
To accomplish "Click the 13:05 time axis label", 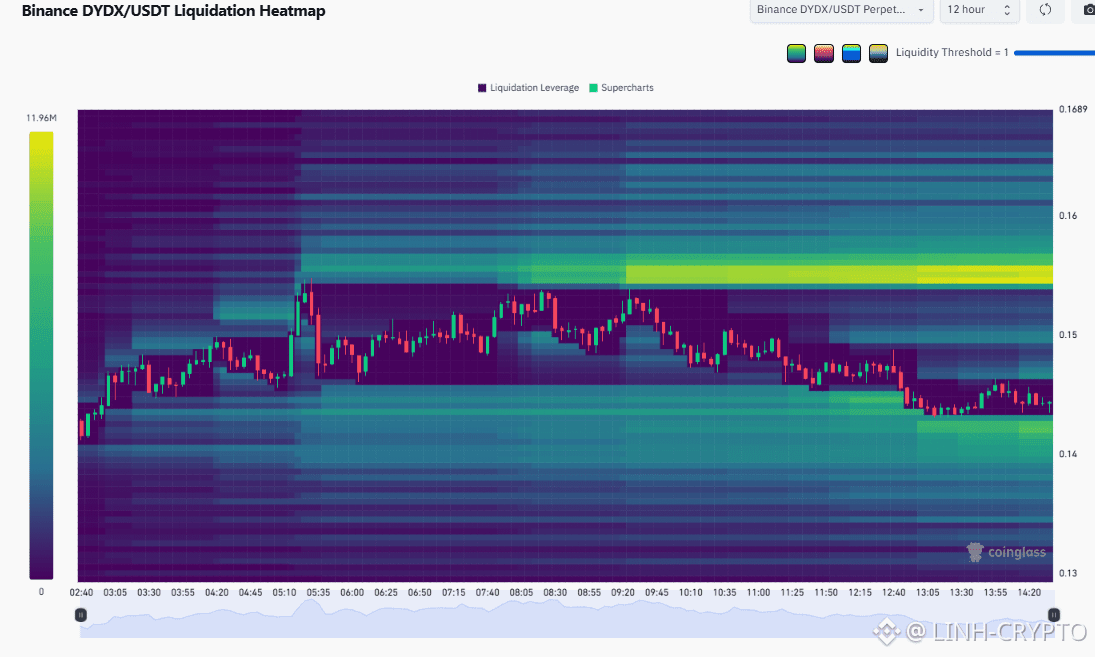I will pyautogui.click(x=927, y=593).
